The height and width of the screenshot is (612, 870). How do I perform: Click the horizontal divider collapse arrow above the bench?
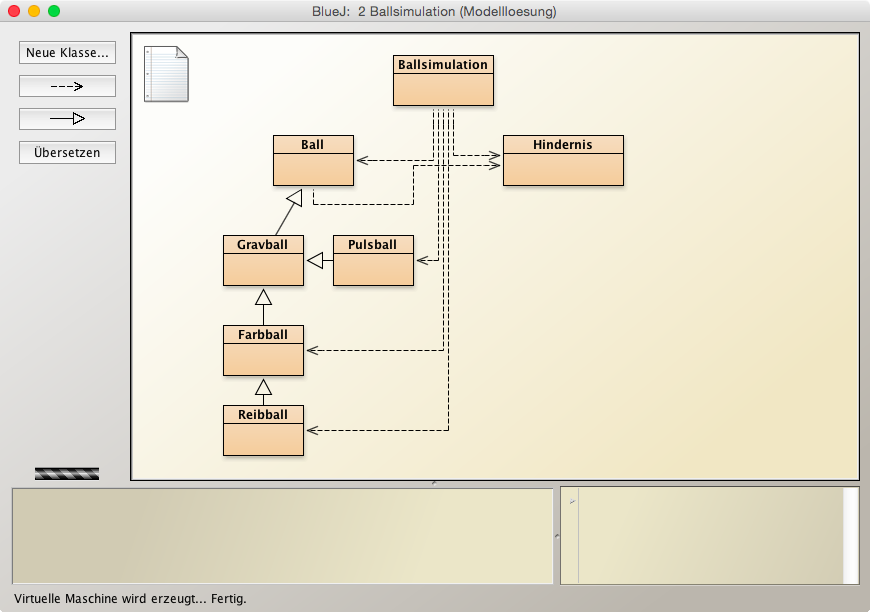point(434,483)
